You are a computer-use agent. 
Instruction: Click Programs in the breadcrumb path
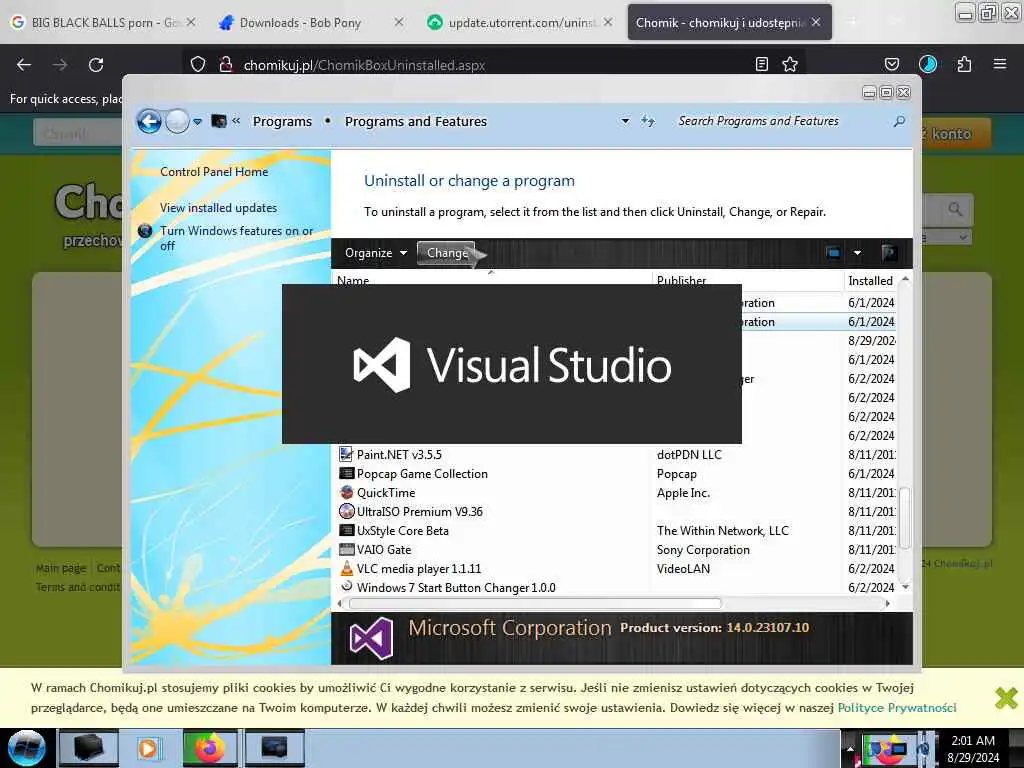click(282, 121)
